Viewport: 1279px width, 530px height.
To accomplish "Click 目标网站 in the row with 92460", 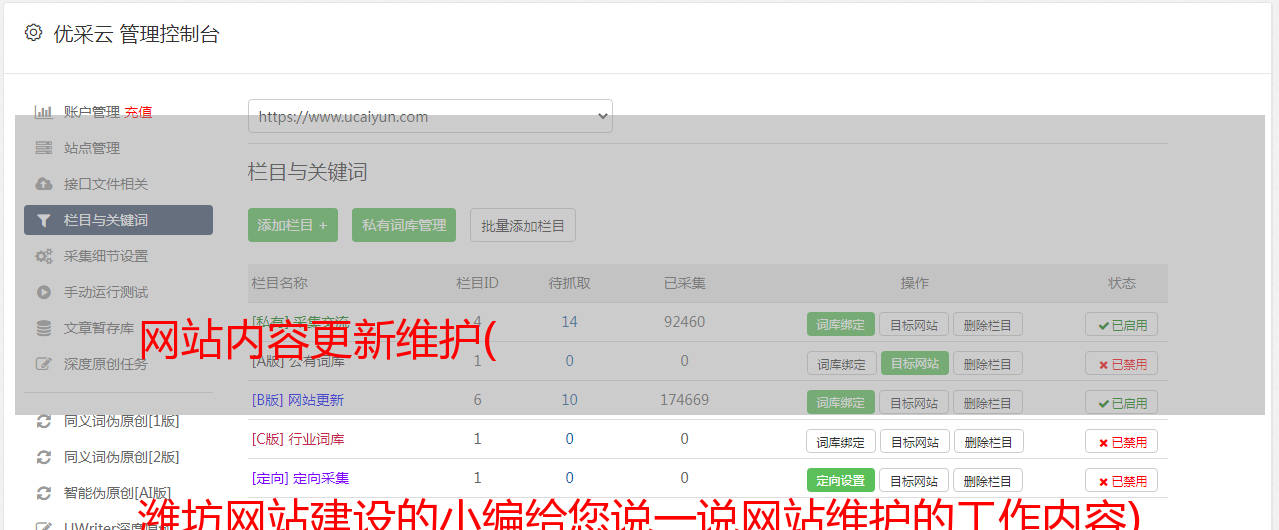I will pos(915,324).
